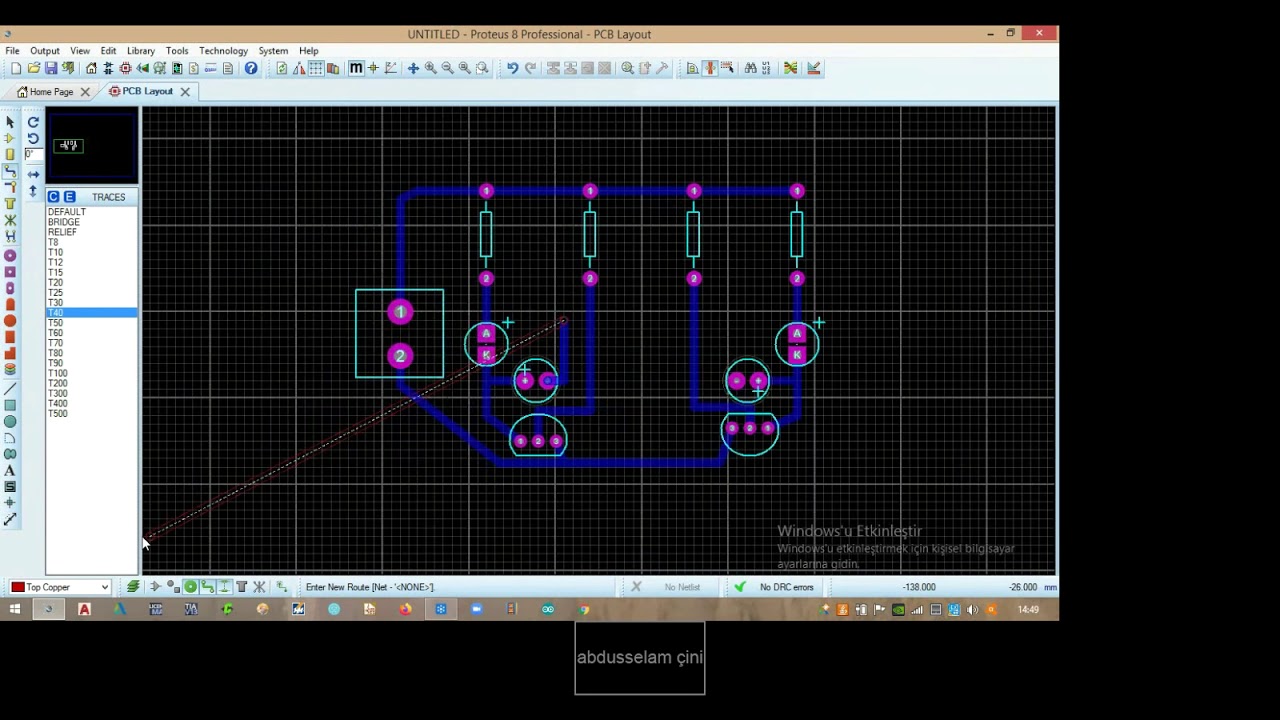This screenshot has height=720, width=1280.
Task: Open the File menu
Action: [x=12, y=51]
